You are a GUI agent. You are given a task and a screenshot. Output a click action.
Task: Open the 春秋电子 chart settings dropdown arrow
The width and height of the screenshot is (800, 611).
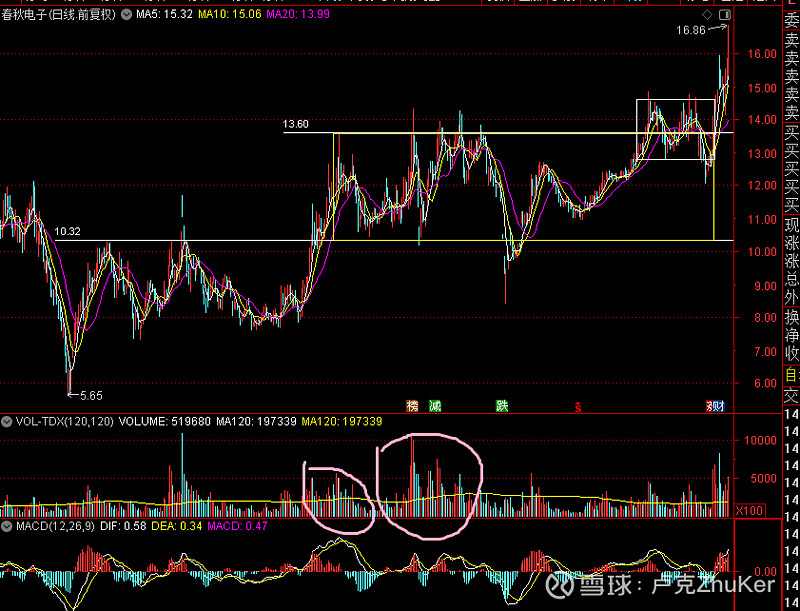(x=126, y=15)
